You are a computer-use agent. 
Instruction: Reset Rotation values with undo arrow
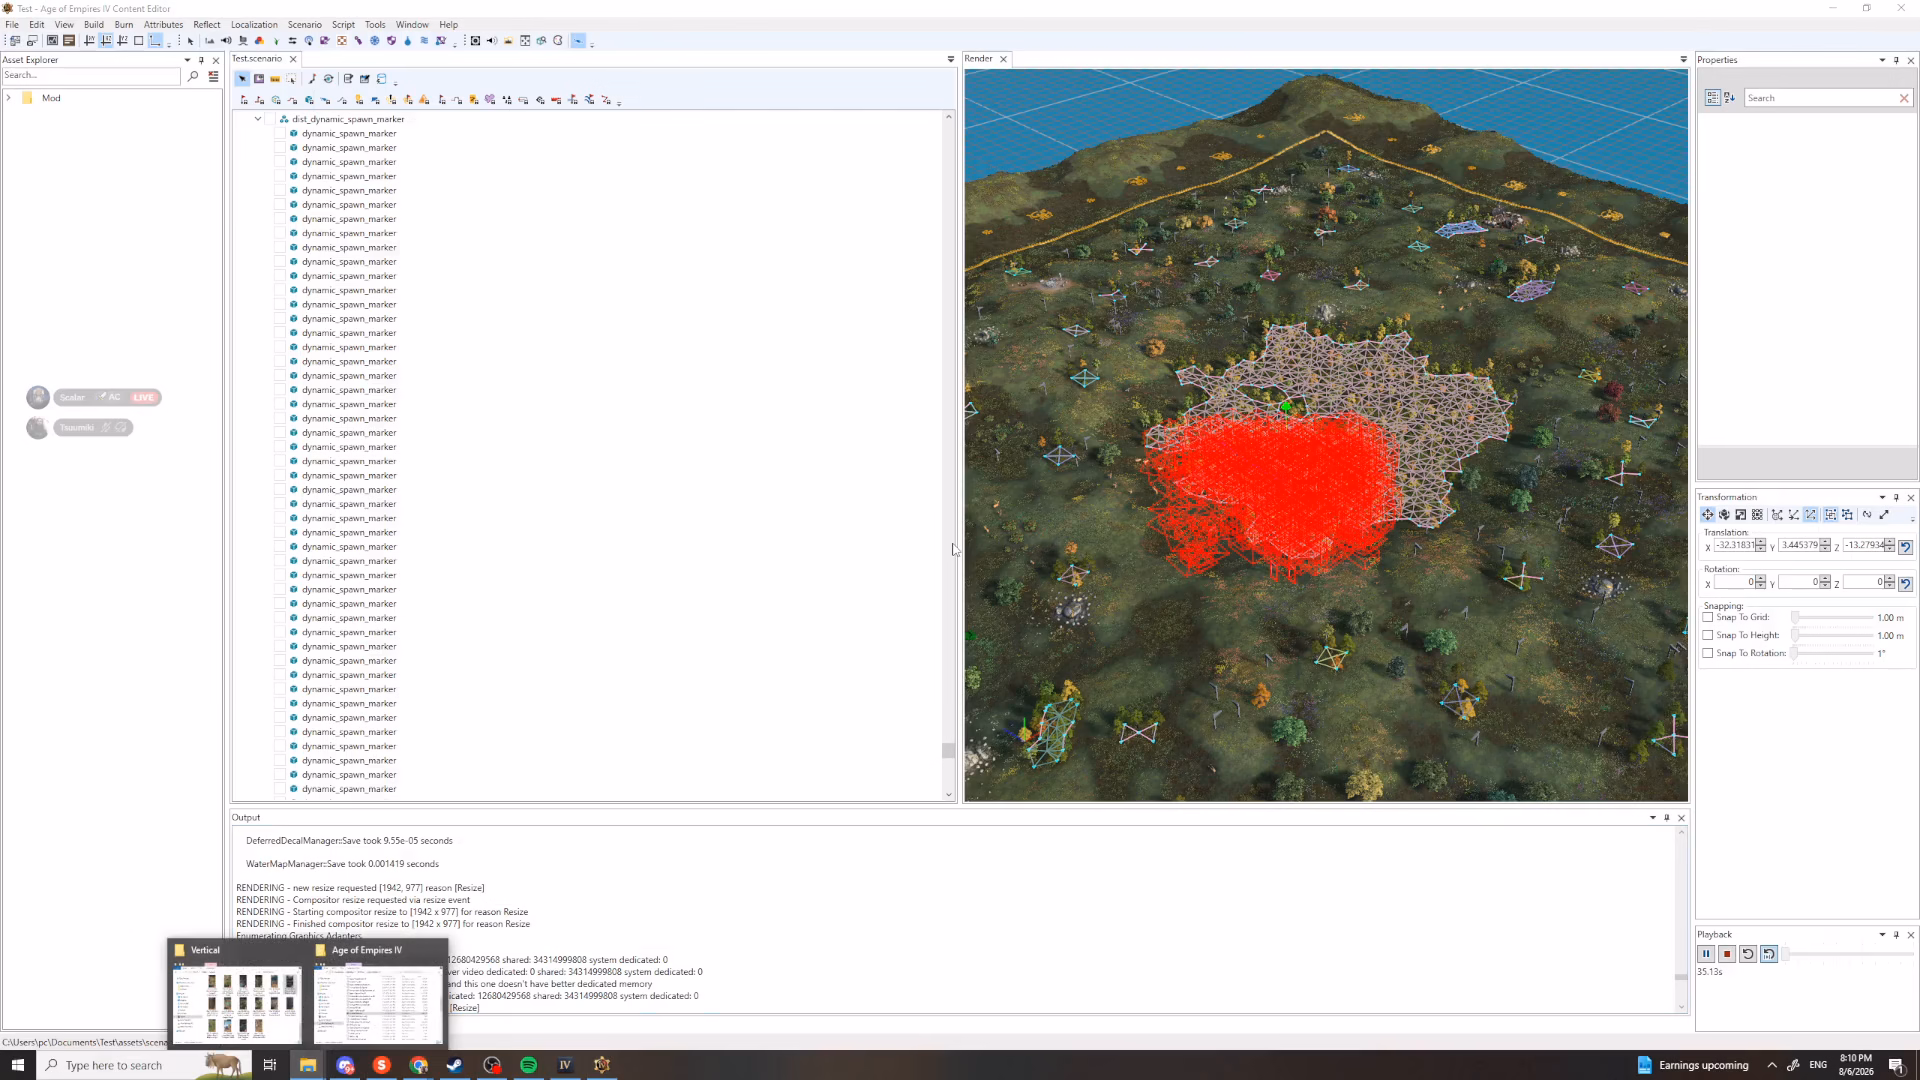click(x=1905, y=584)
